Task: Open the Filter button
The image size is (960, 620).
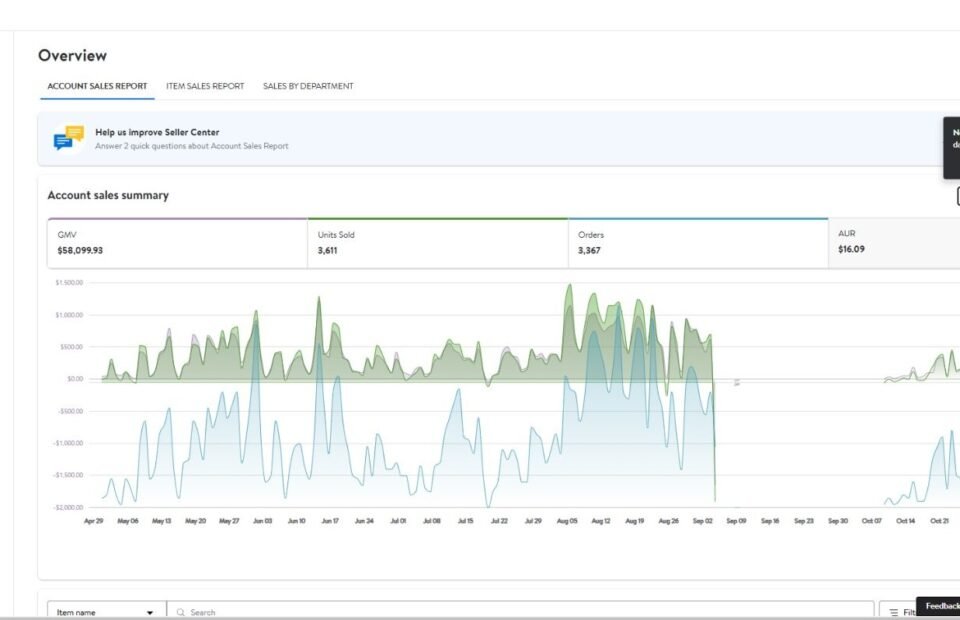Action: pyautogui.click(x=900, y=612)
